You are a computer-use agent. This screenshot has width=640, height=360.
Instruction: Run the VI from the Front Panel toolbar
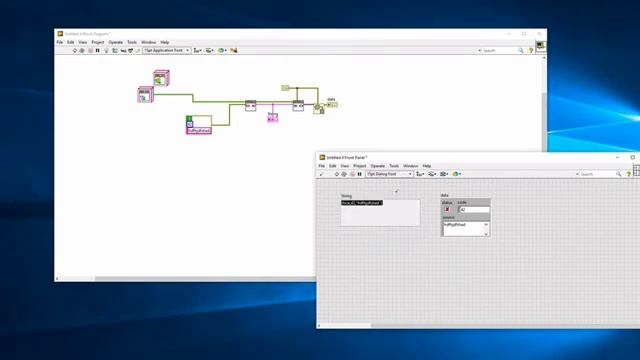(x=337, y=174)
